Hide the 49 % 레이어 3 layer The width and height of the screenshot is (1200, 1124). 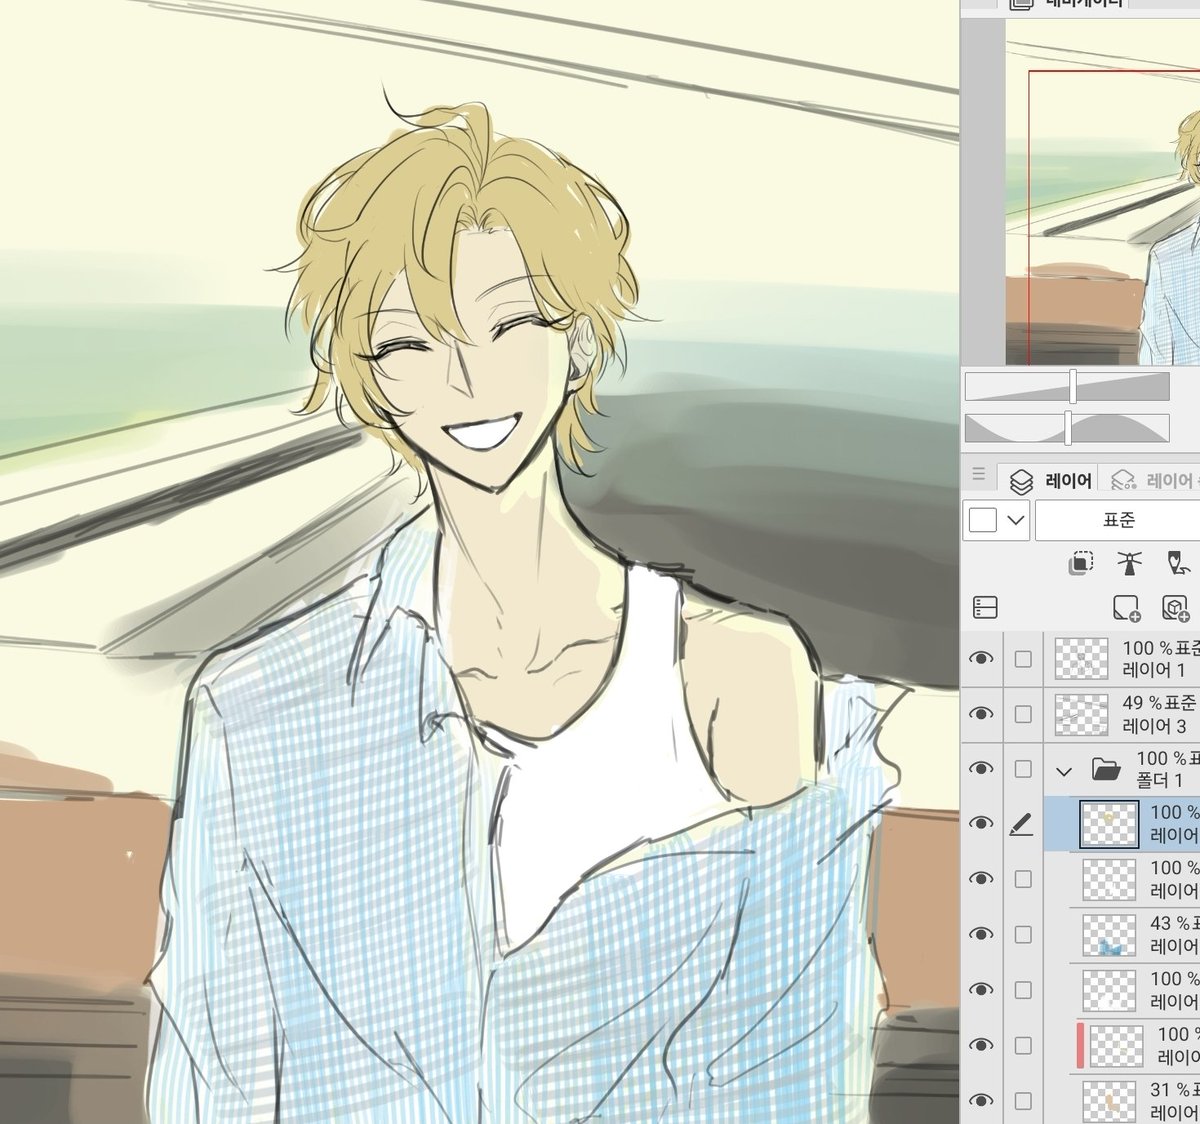(982, 714)
